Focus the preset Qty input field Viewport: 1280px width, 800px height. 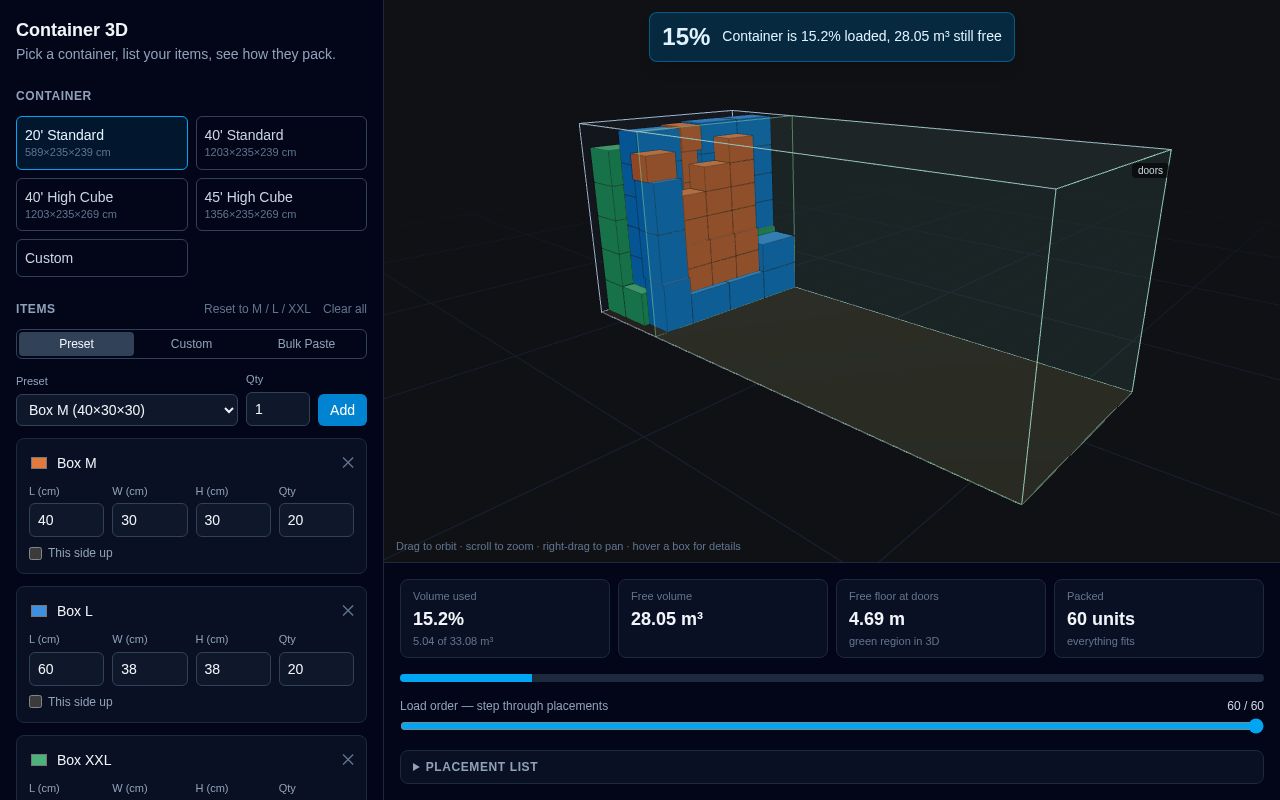tap(278, 409)
